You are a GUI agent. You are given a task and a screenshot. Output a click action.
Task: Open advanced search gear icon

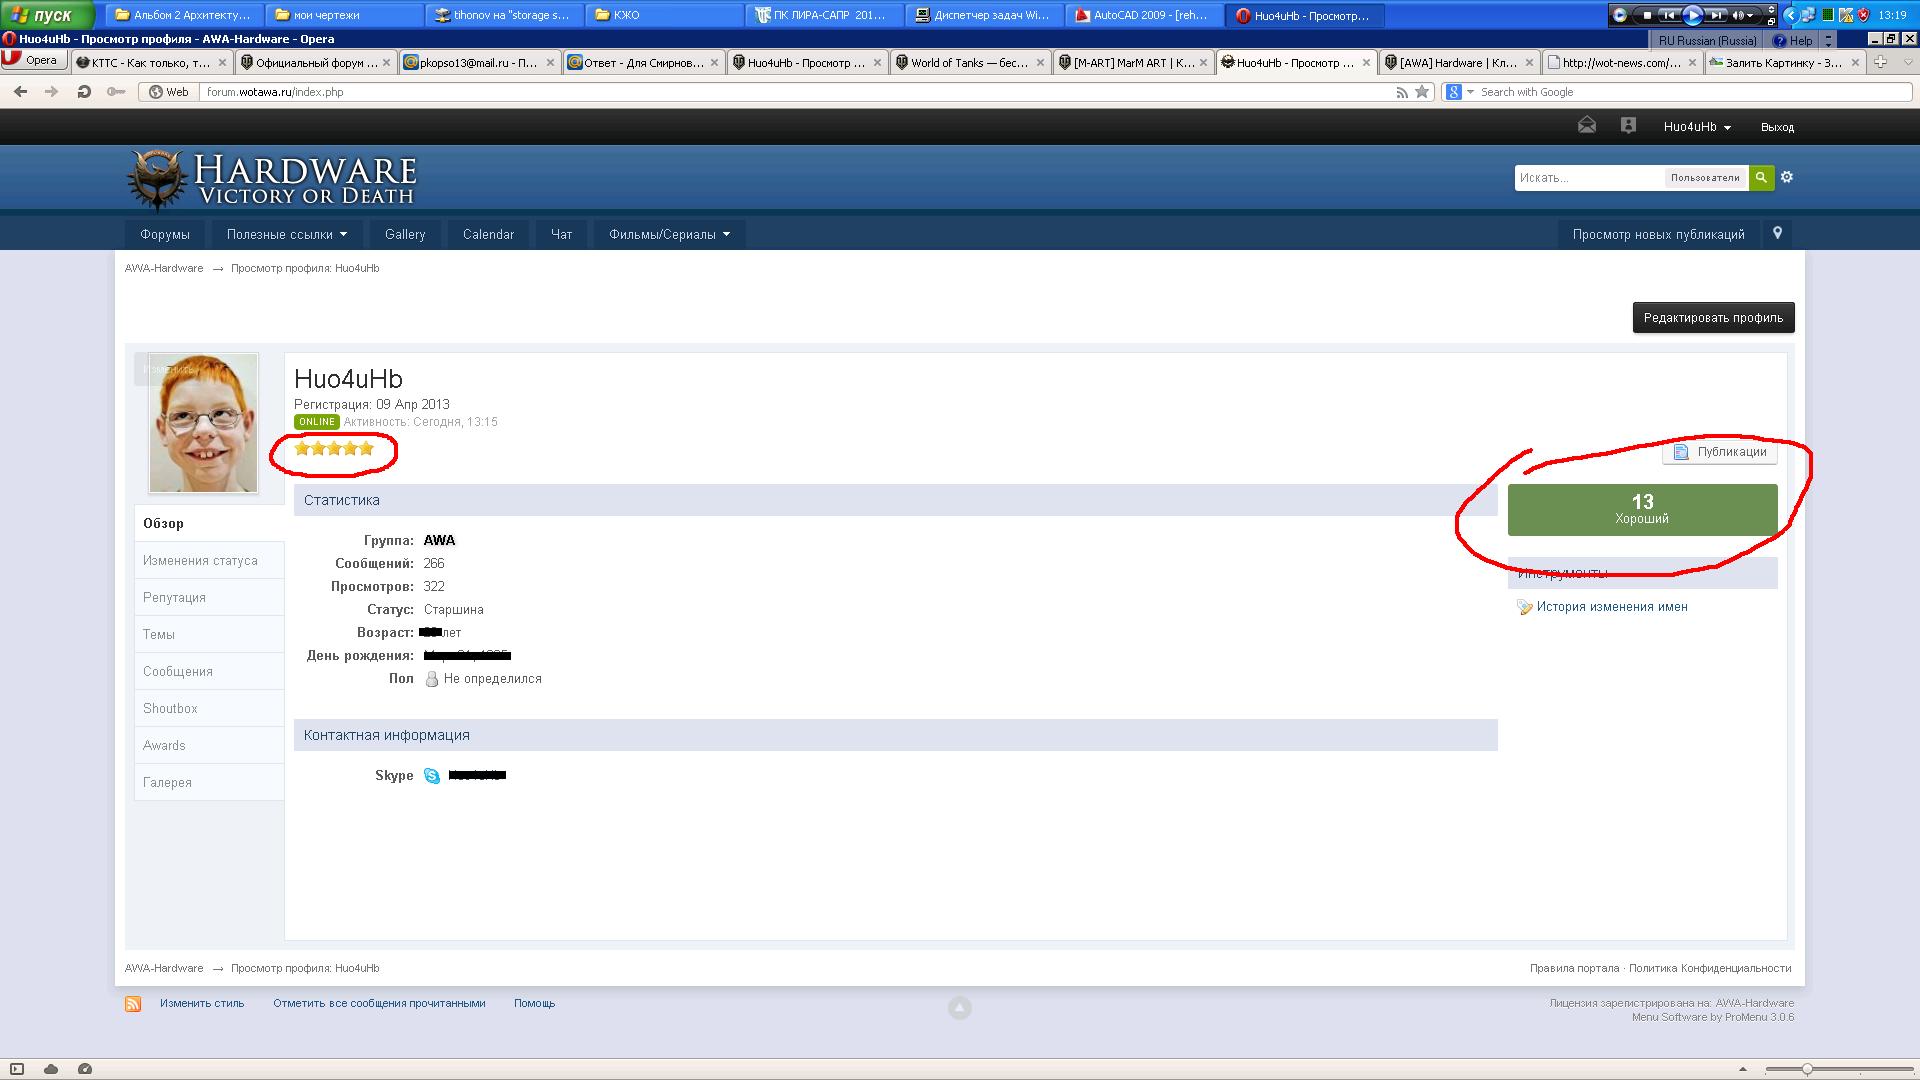pyautogui.click(x=1787, y=177)
